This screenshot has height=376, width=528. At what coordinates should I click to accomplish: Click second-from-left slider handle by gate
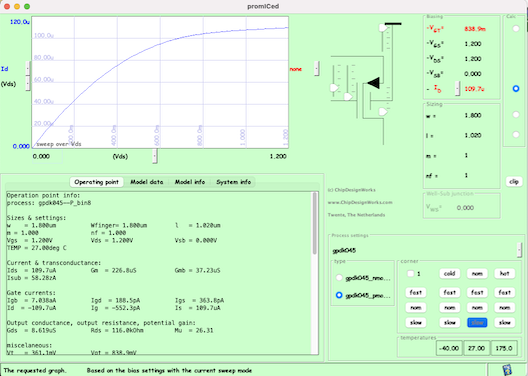pyautogui.click(x=348, y=97)
